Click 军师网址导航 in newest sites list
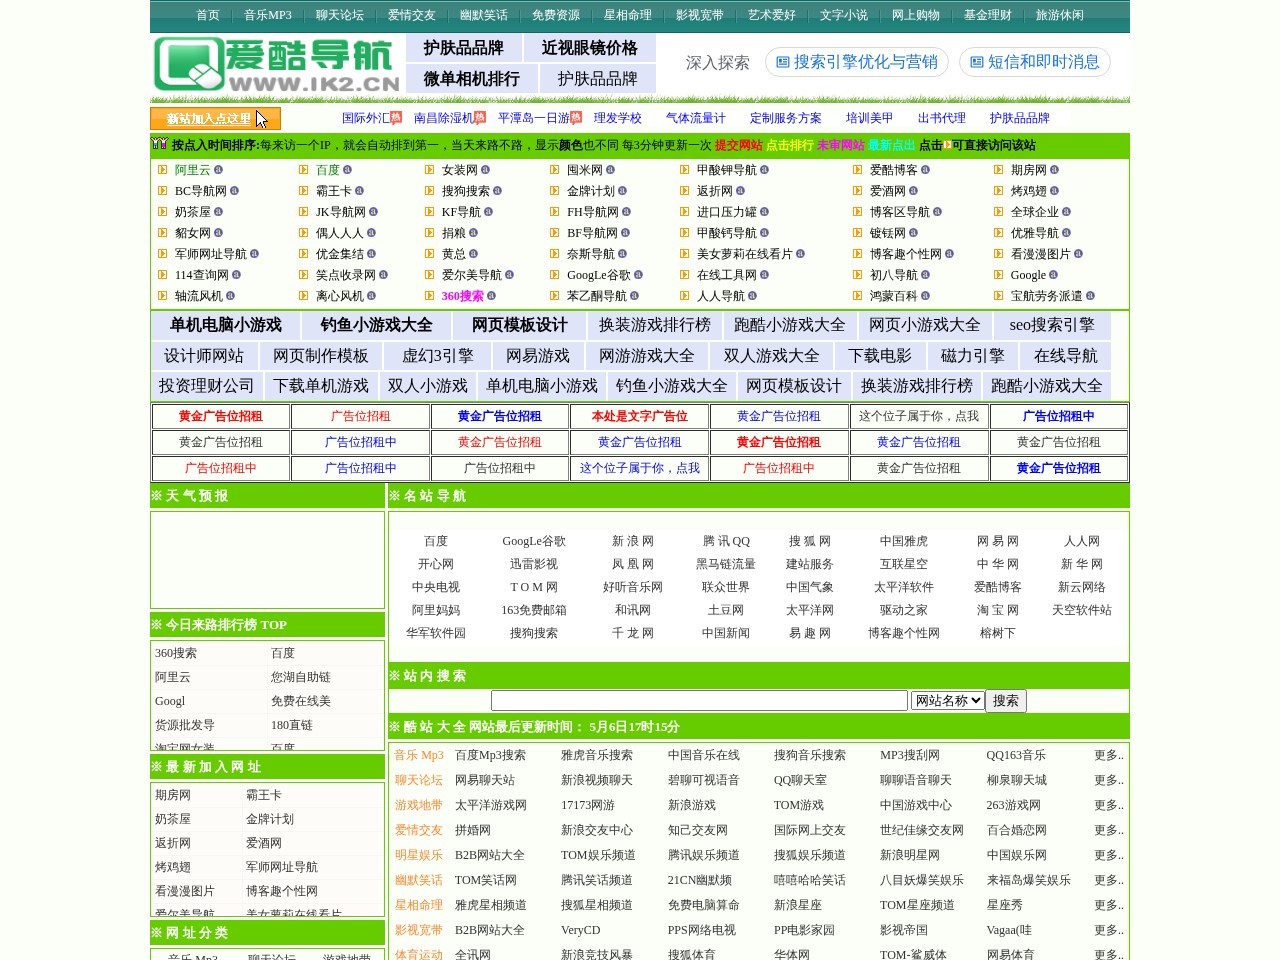Viewport: 1280px width, 960px height. [x=282, y=867]
